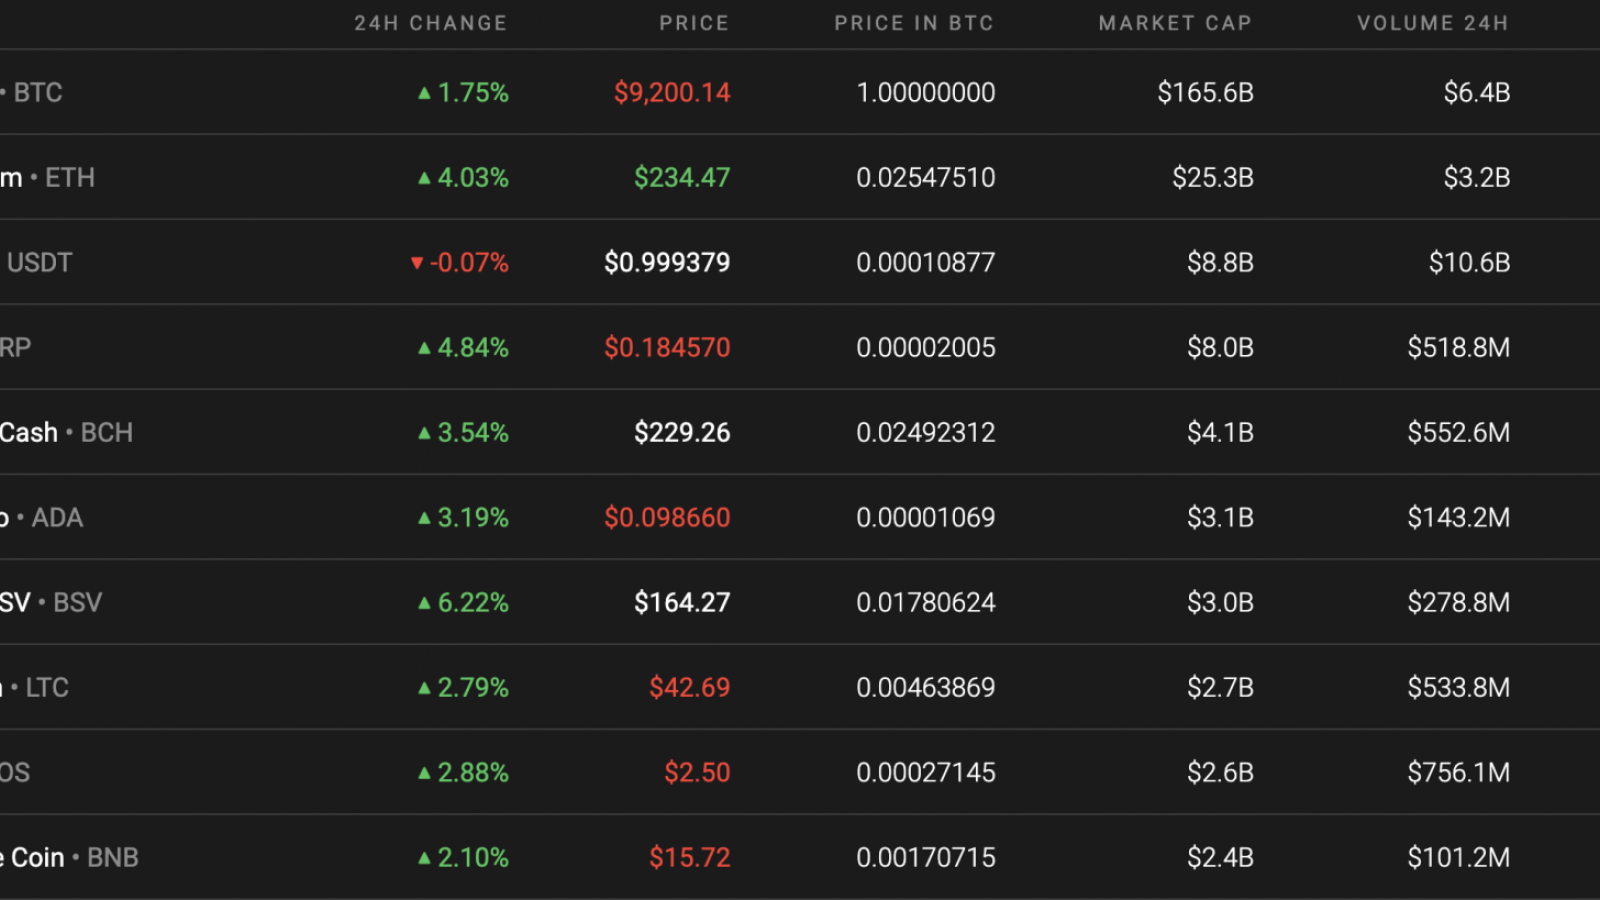
Task: Click the $0.184570 price
Action: [x=667, y=347]
